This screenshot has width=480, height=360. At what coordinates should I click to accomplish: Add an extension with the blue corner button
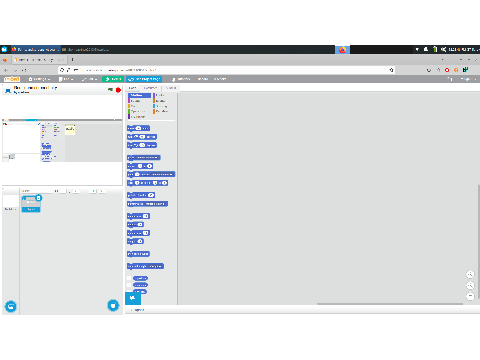pos(133,298)
